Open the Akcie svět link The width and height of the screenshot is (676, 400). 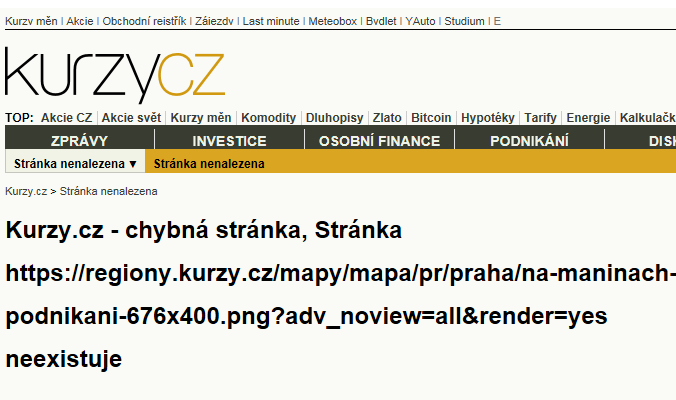click(131, 118)
